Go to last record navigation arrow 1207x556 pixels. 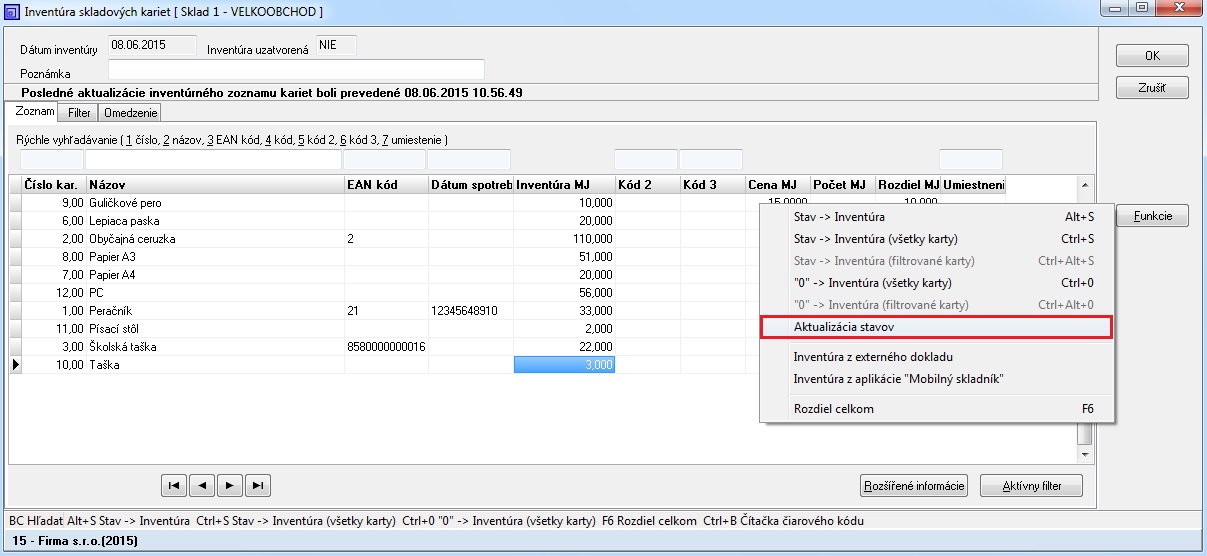258,485
